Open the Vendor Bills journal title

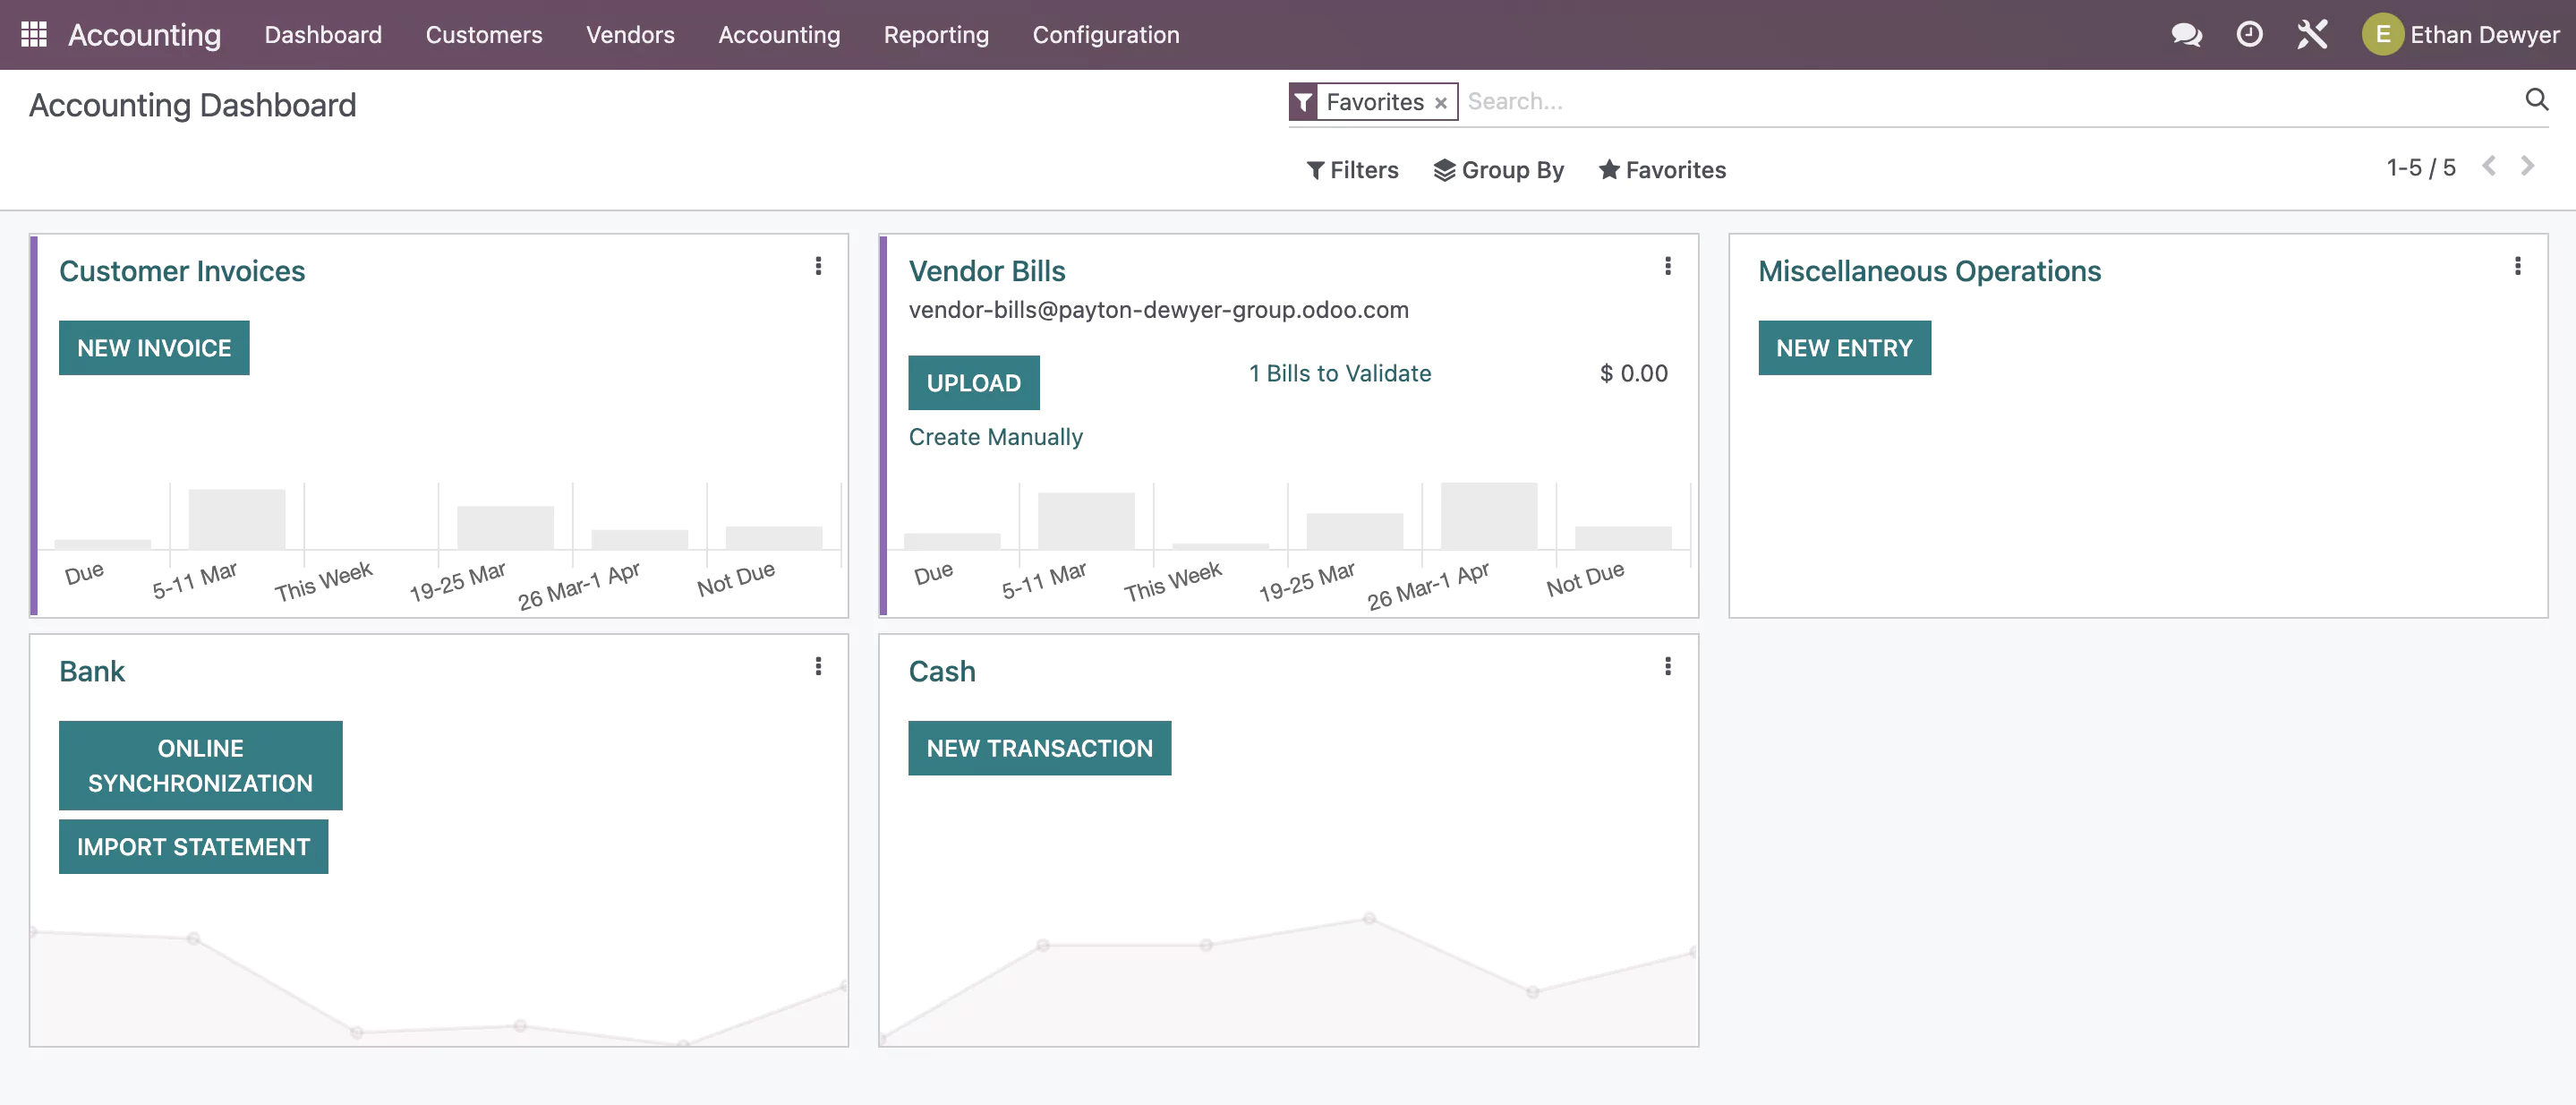click(x=987, y=271)
